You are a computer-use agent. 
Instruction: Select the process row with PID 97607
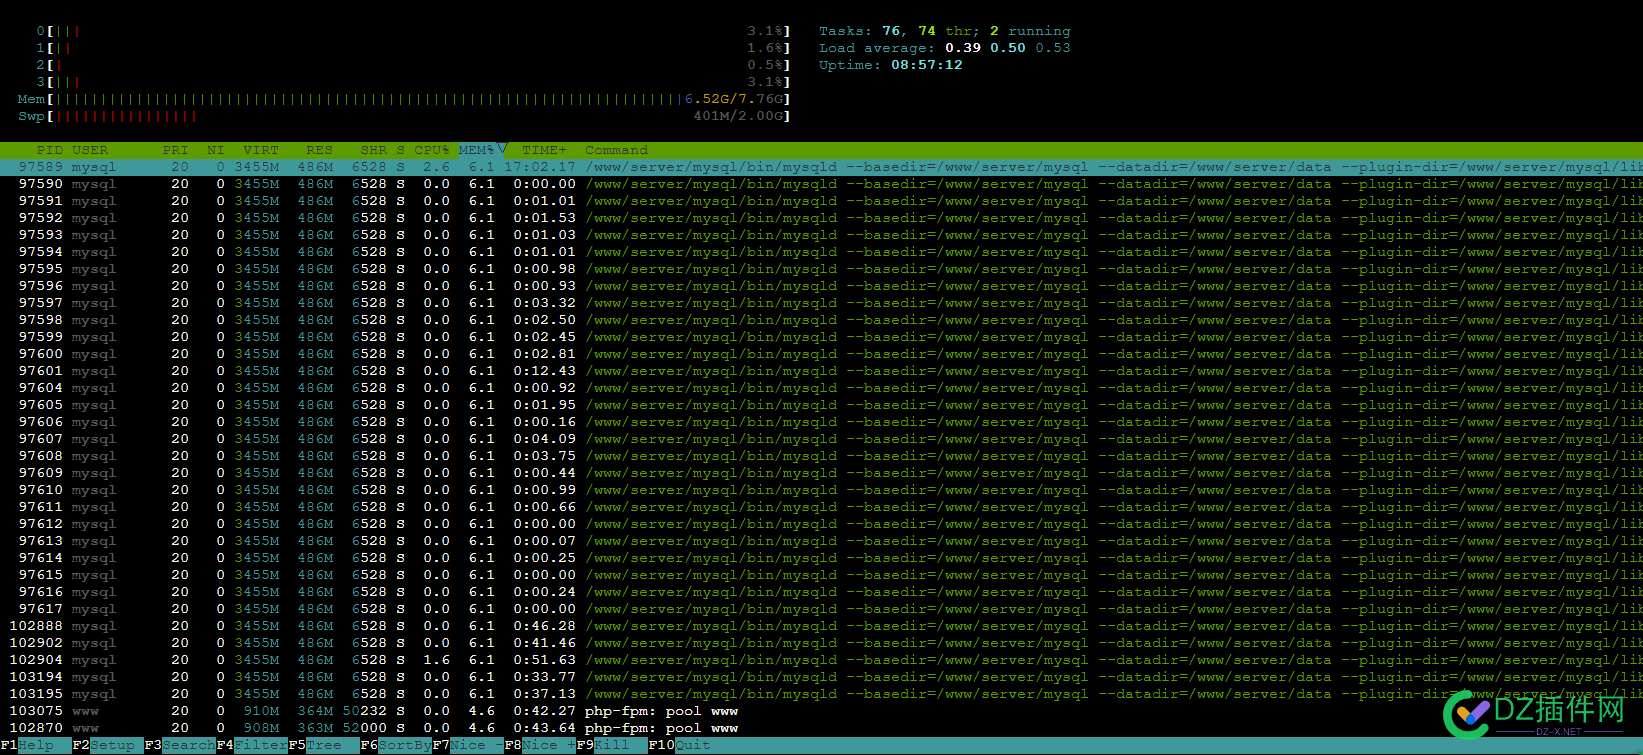(821, 439)
